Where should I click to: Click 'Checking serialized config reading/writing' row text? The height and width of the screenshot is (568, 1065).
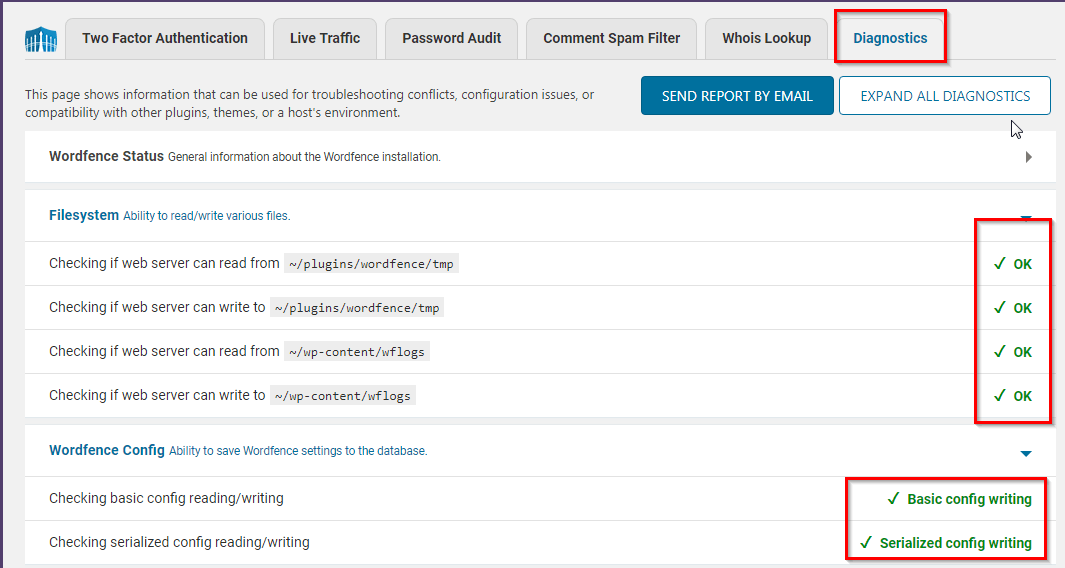coord(179,542)
